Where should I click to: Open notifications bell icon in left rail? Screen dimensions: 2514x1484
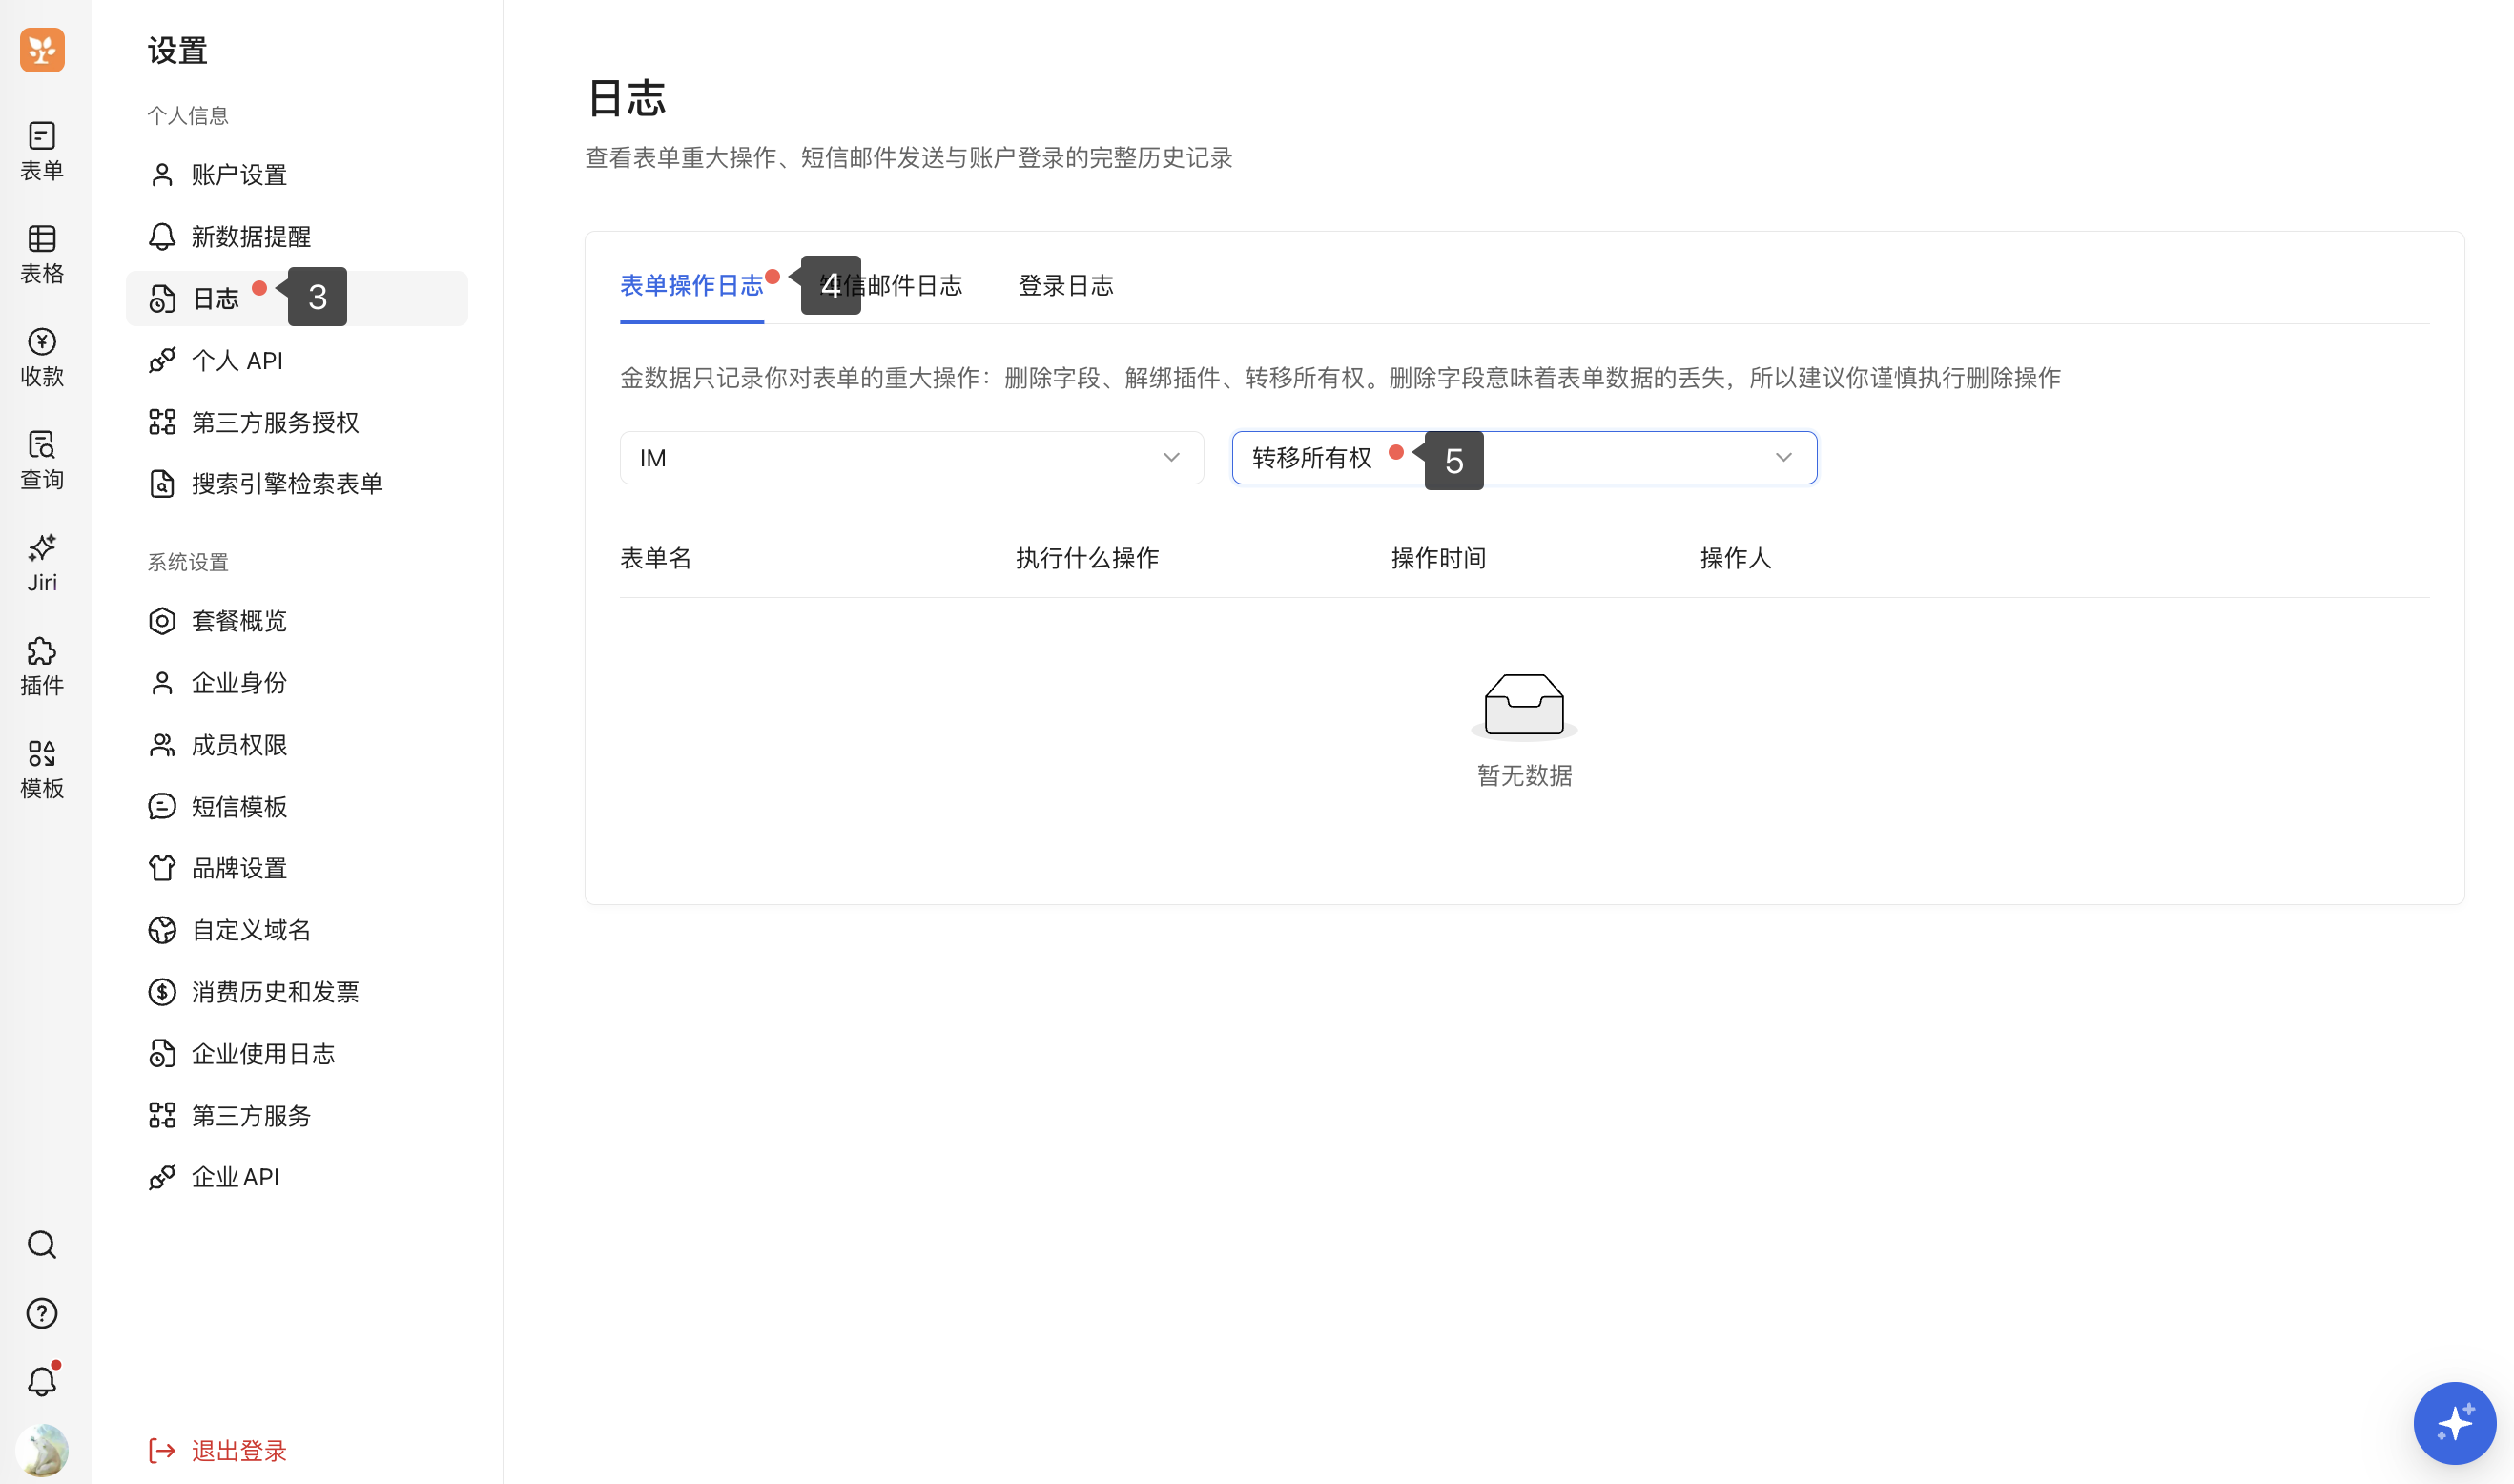click(42, 1381)
